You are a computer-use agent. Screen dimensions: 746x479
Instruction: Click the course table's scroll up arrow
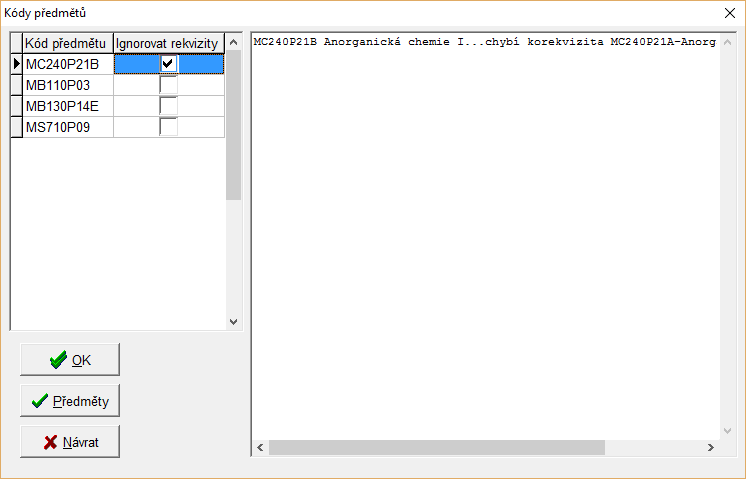click(233, 42)
